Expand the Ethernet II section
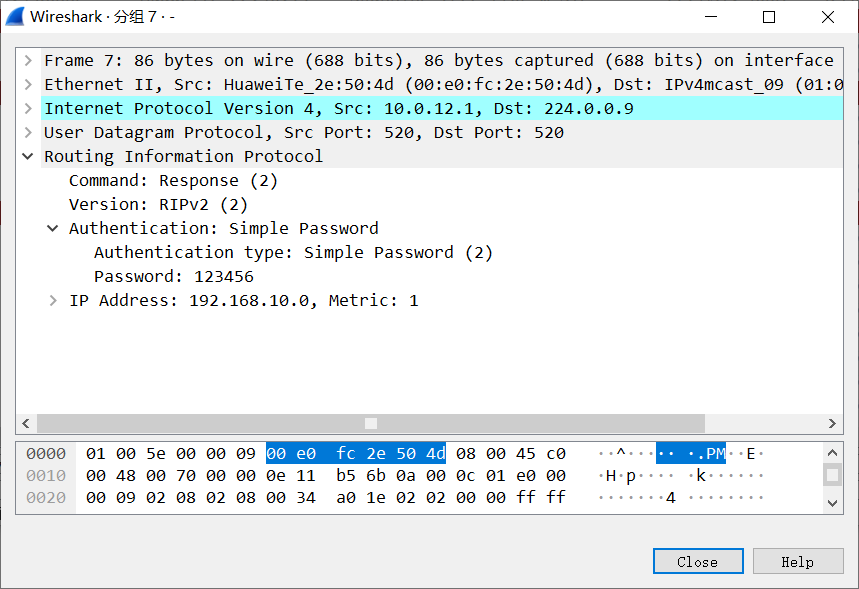Image resolution: width=859 pixels, height=589 pixels. tap(27, 84)
